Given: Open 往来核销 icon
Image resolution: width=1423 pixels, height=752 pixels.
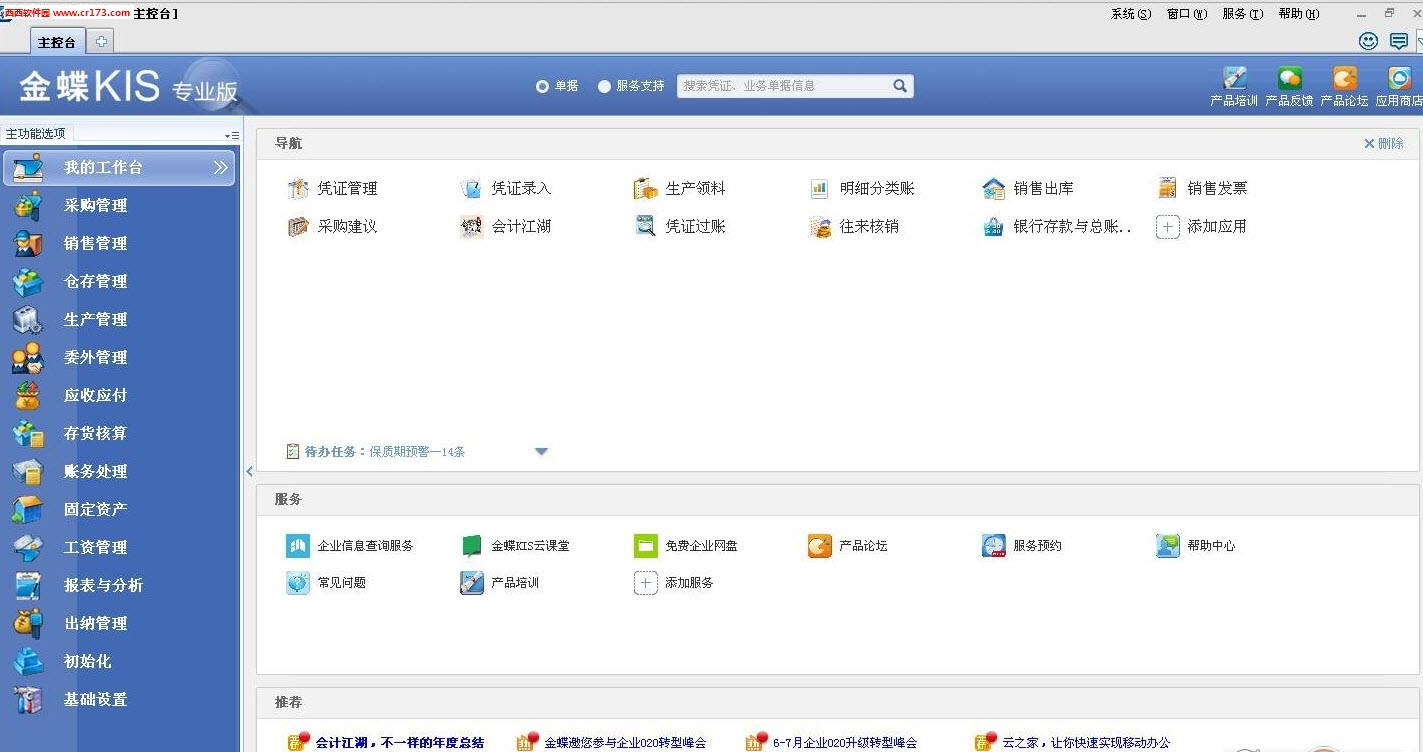Looking at the screenshot, I should click(819, 227).
